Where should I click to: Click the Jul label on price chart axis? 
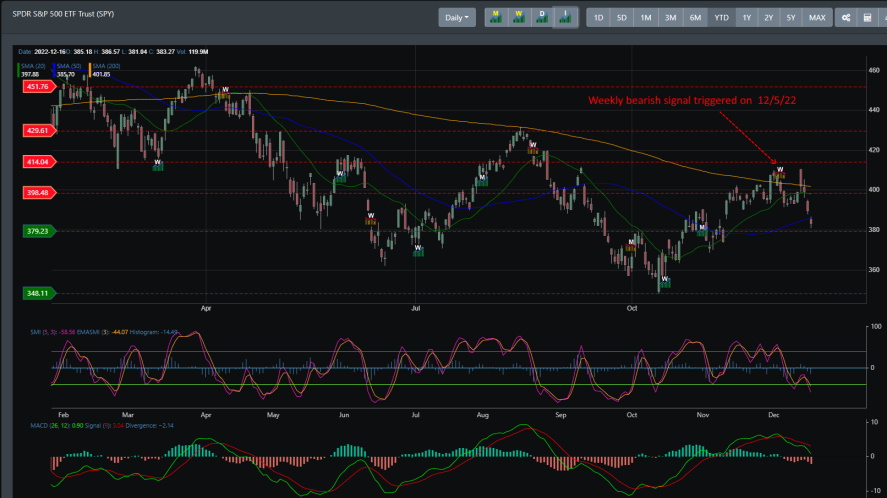tap(415, 308)
